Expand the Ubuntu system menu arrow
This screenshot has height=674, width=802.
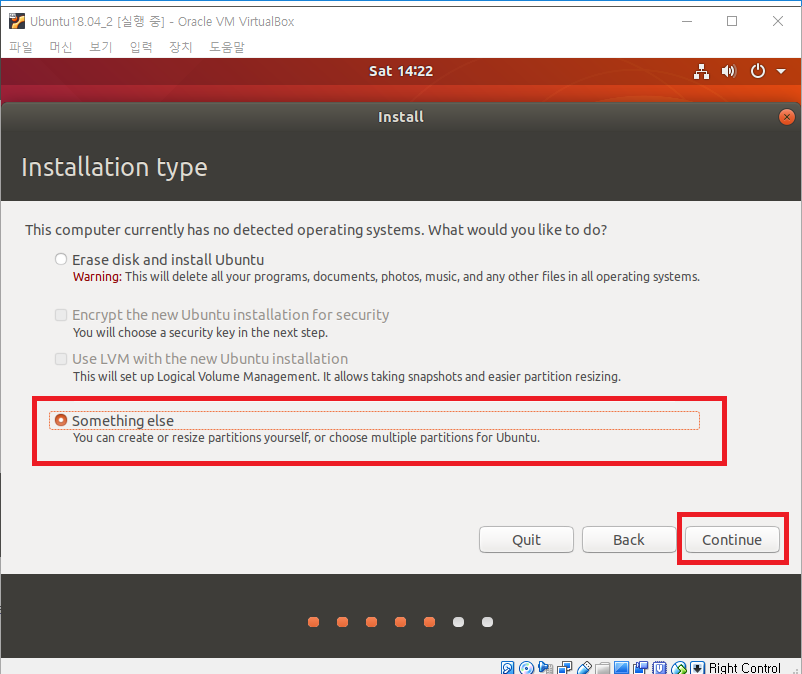click(781, 72)
